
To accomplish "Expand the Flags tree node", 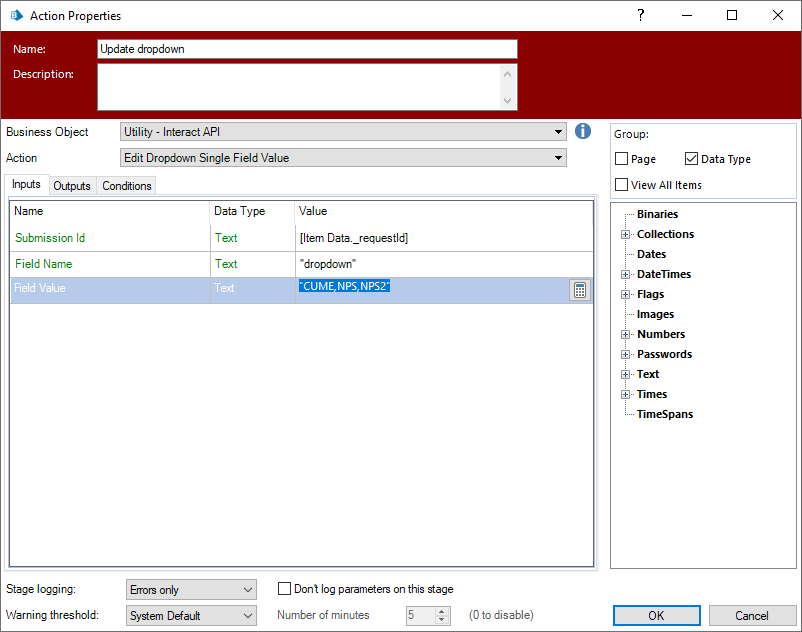I will point(625,295).
